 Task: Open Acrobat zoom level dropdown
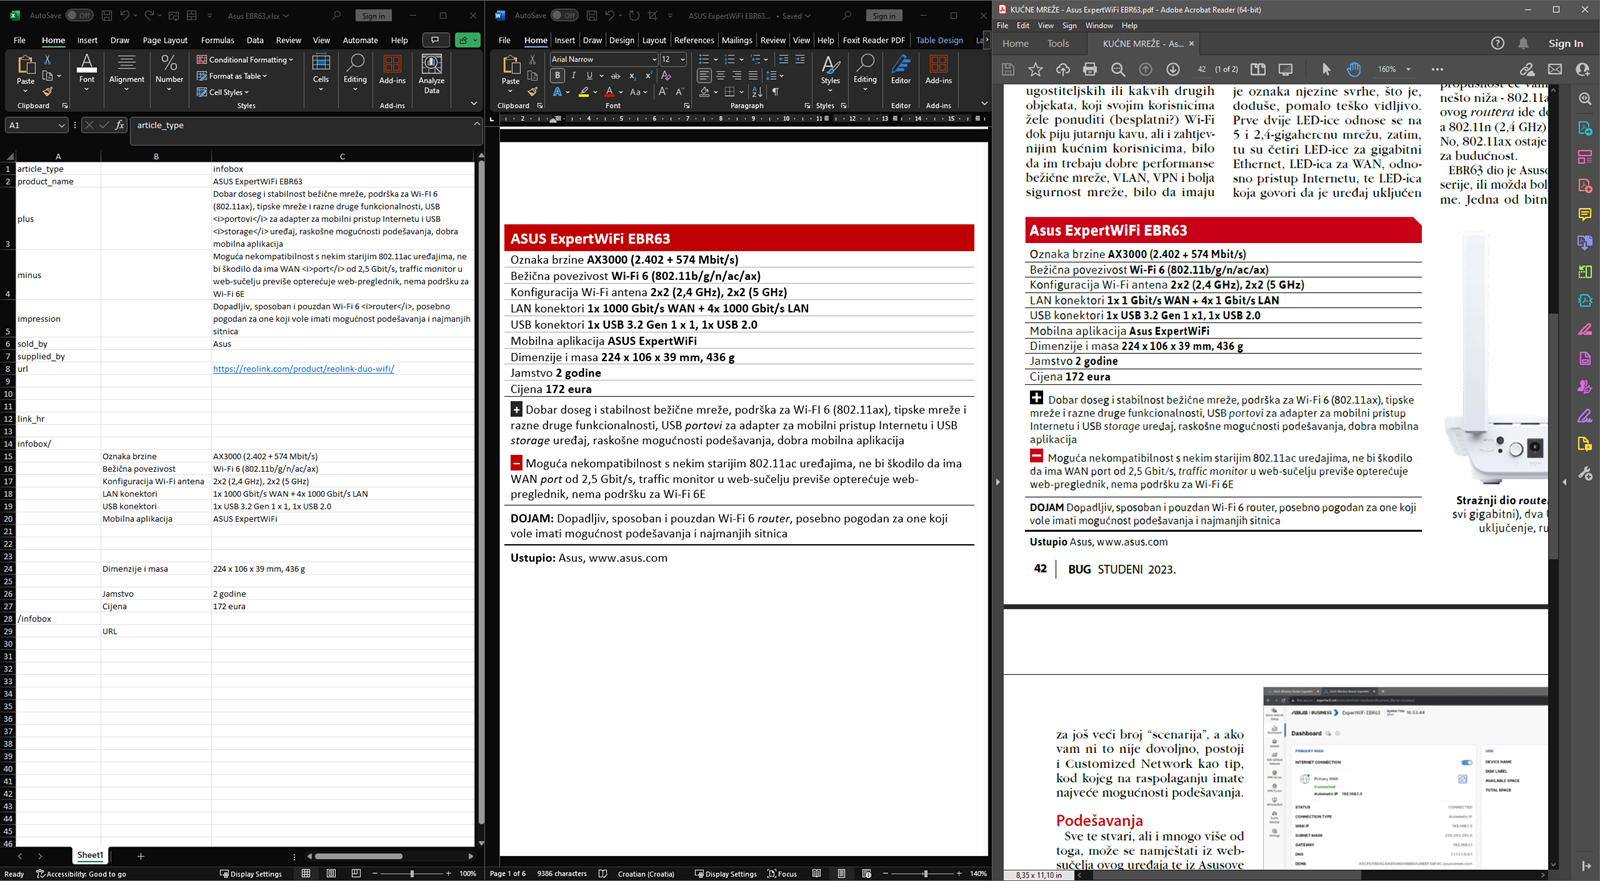tap(1408, 69)
